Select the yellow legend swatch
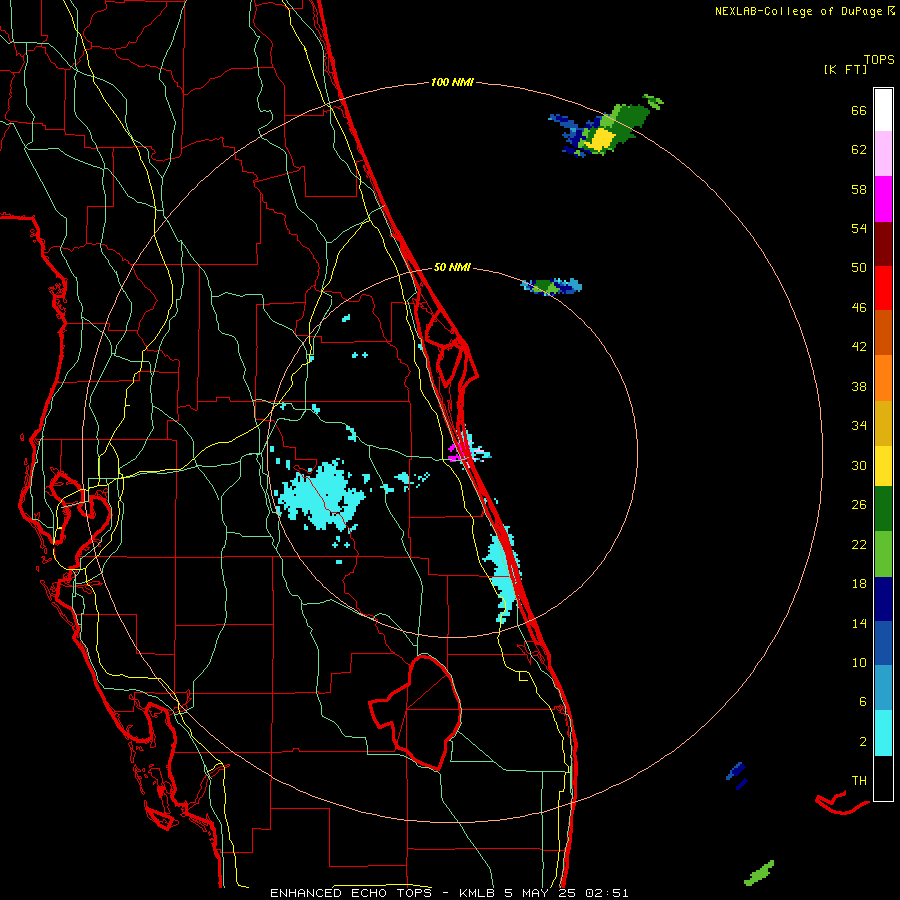 point(883,466)
